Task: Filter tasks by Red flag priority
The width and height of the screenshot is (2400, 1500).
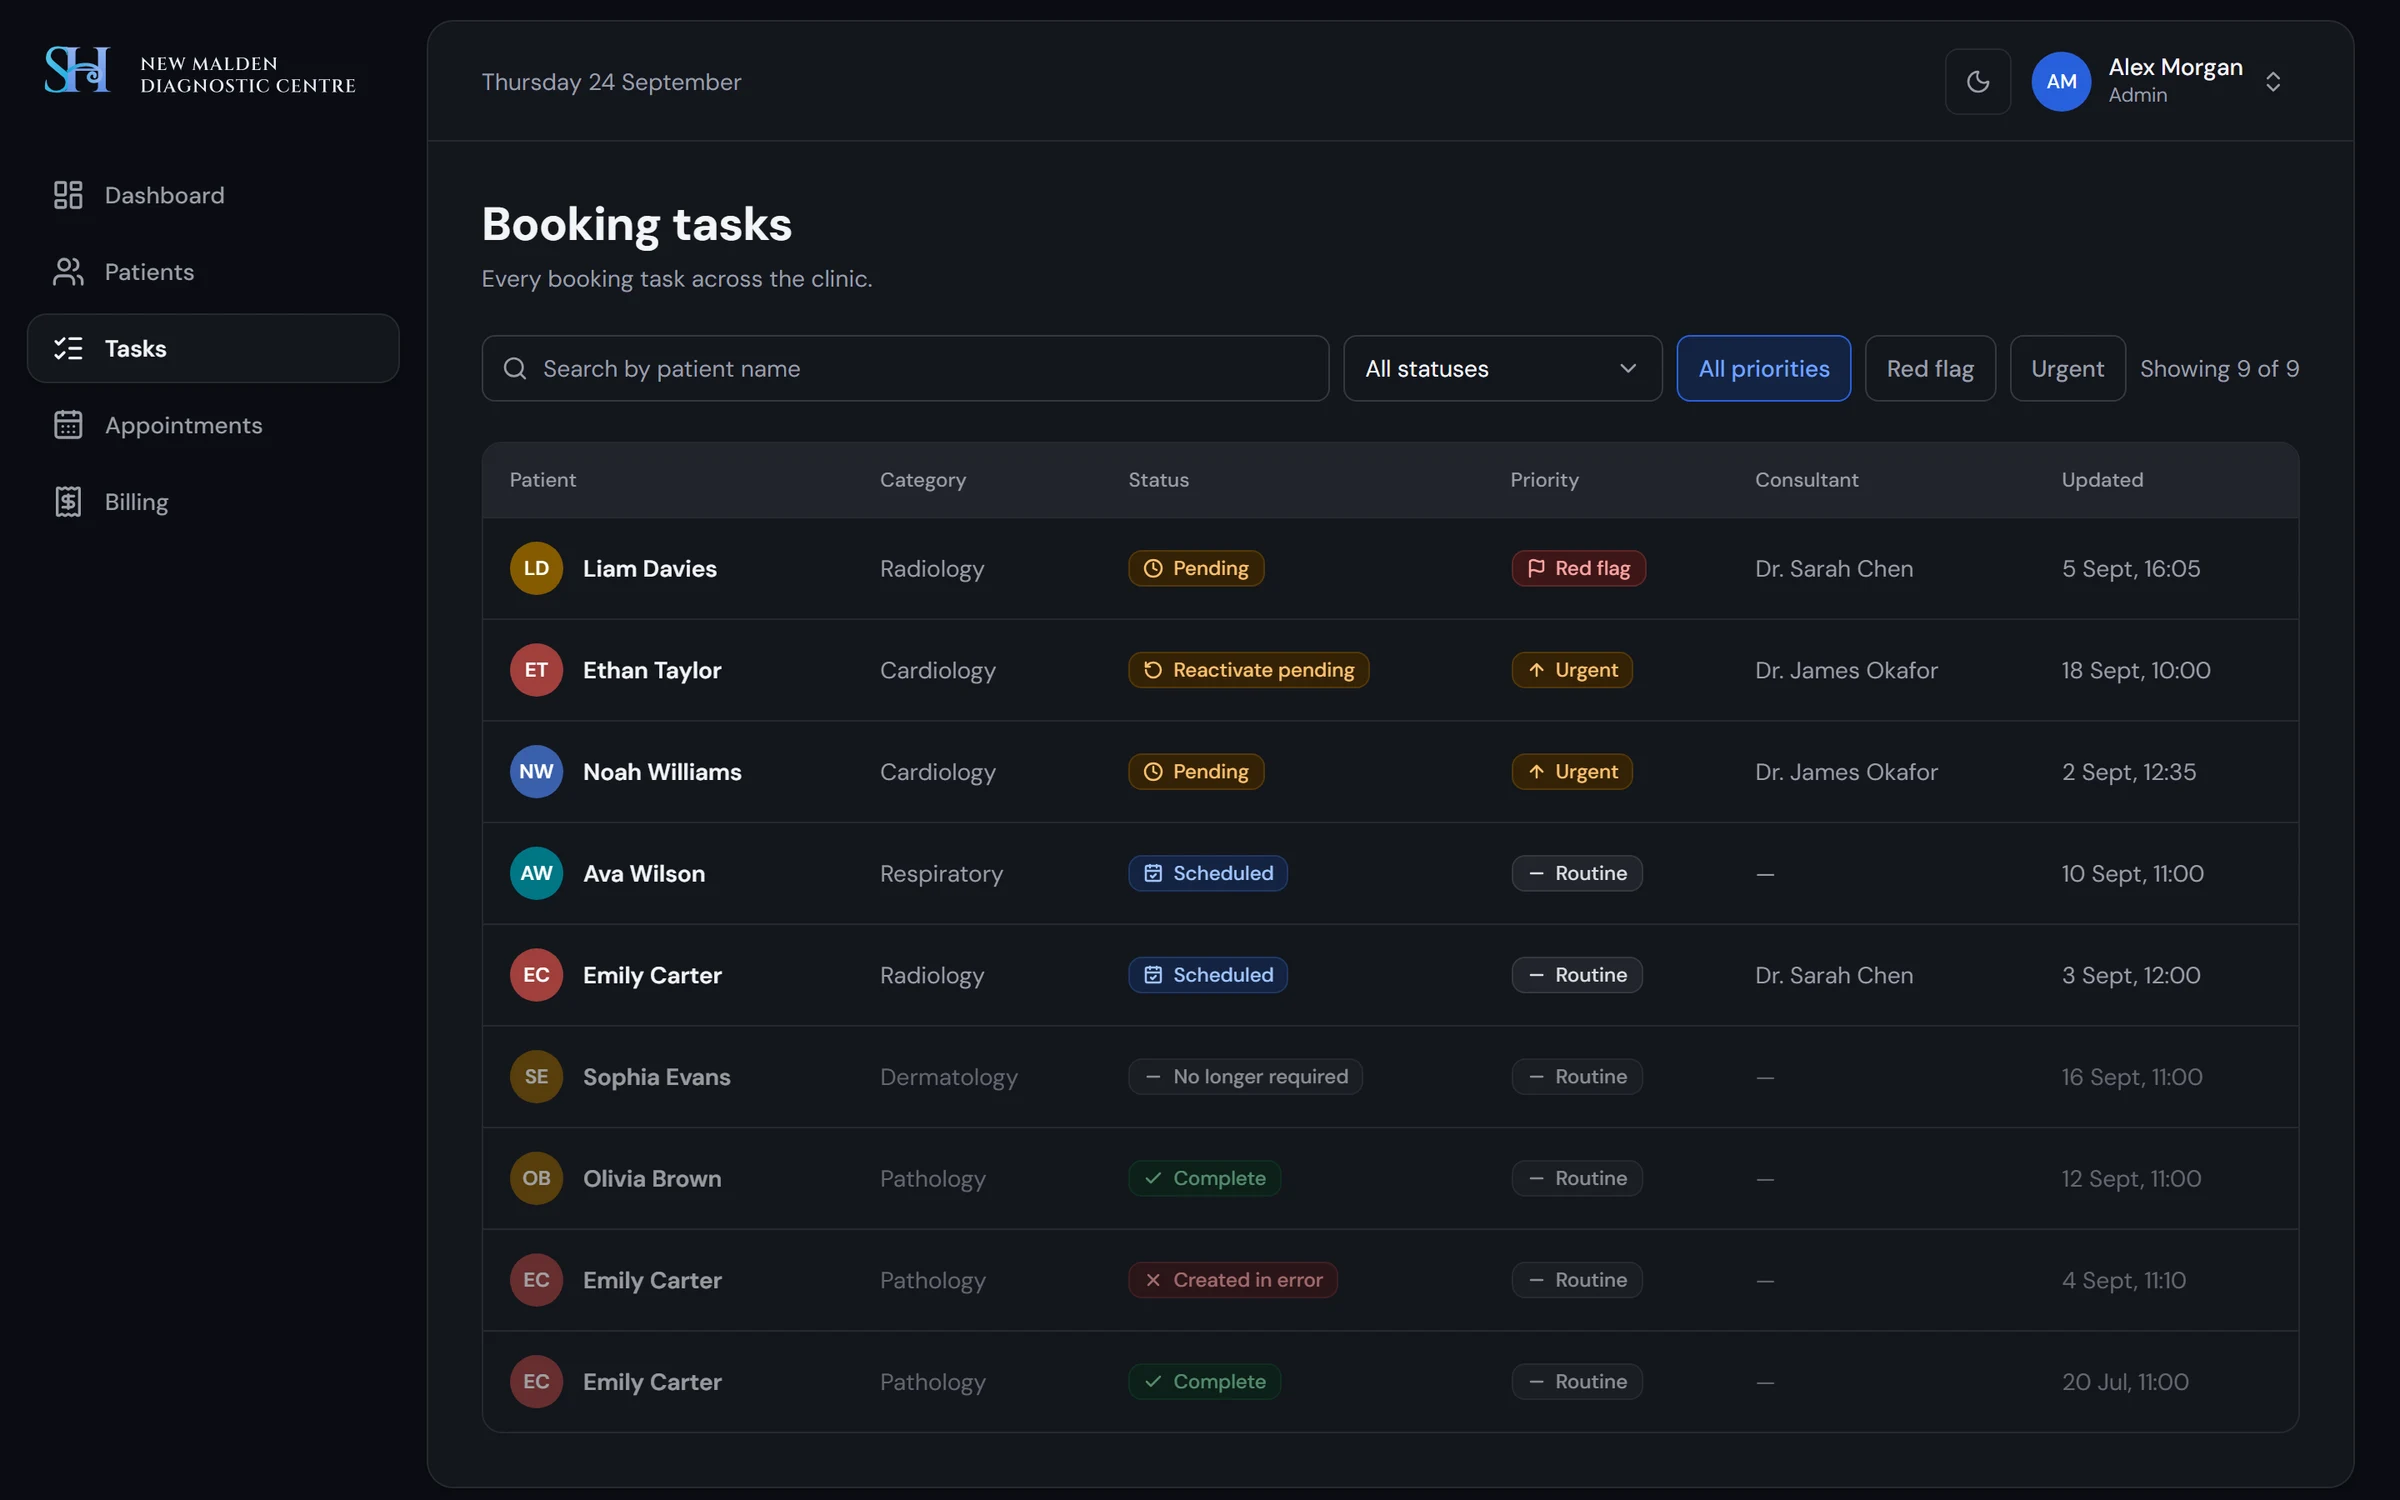Action: (1930, 369)
